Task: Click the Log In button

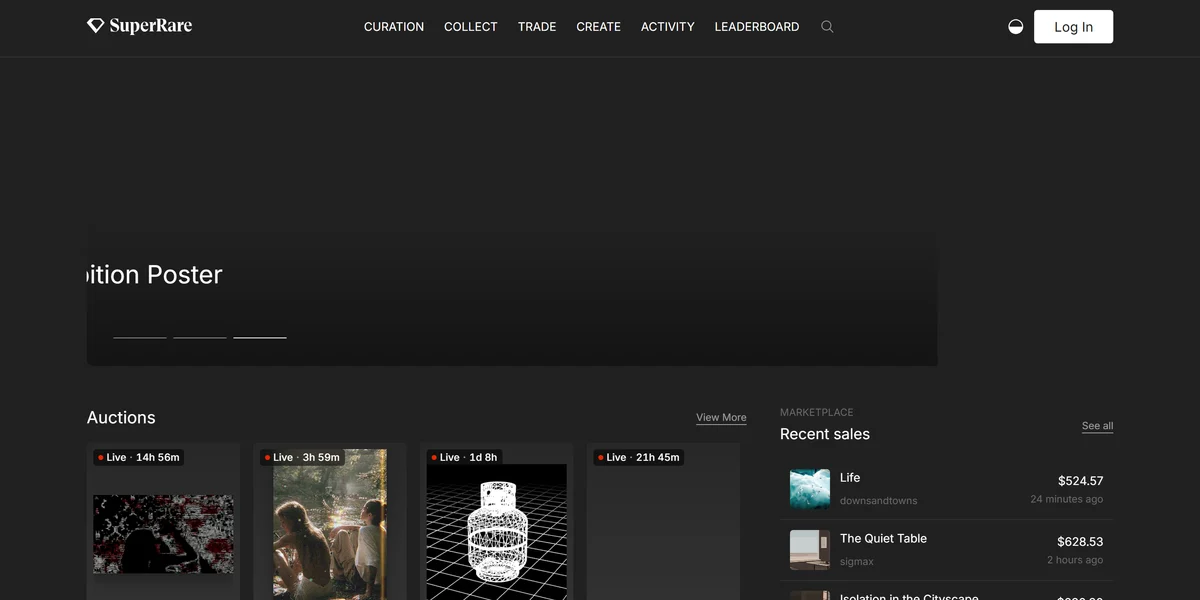Action: pyautogui.click(x=1073, y=27)
